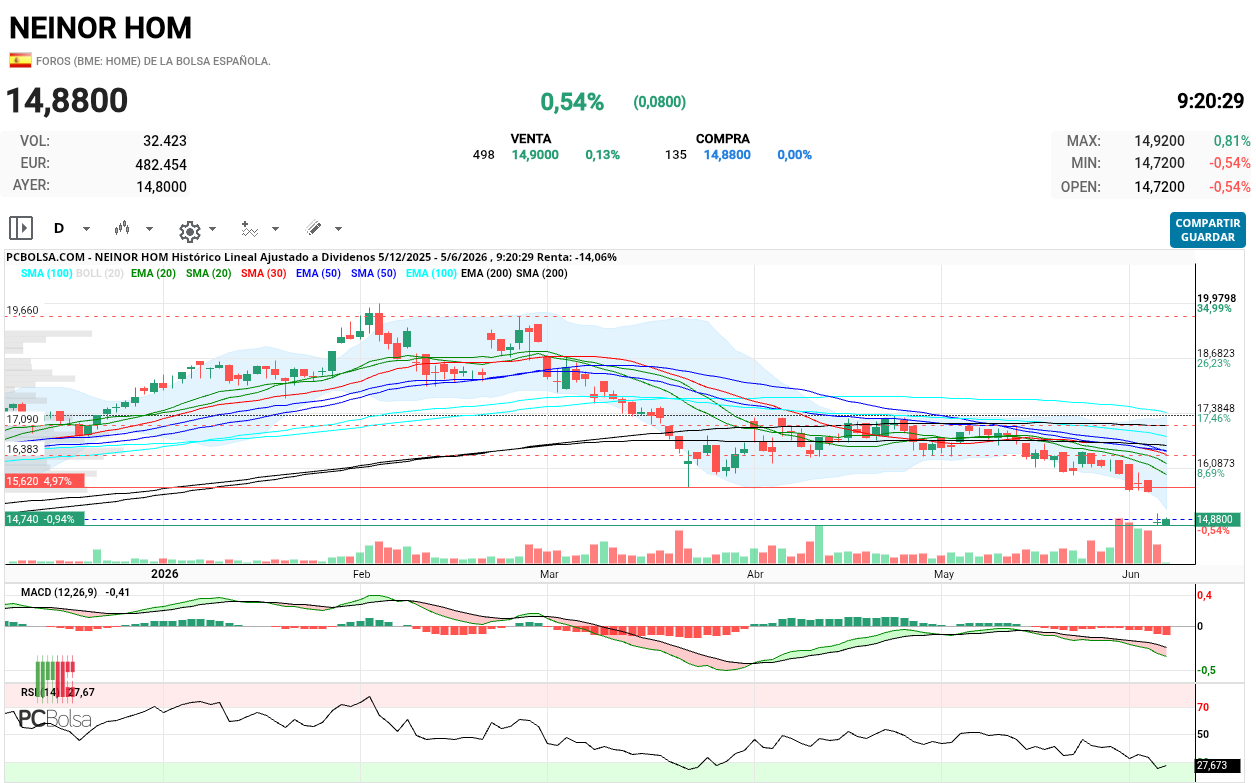The image size is (1256, 783).
Task: Click the Feb month axis label
Action: point(362,574)
